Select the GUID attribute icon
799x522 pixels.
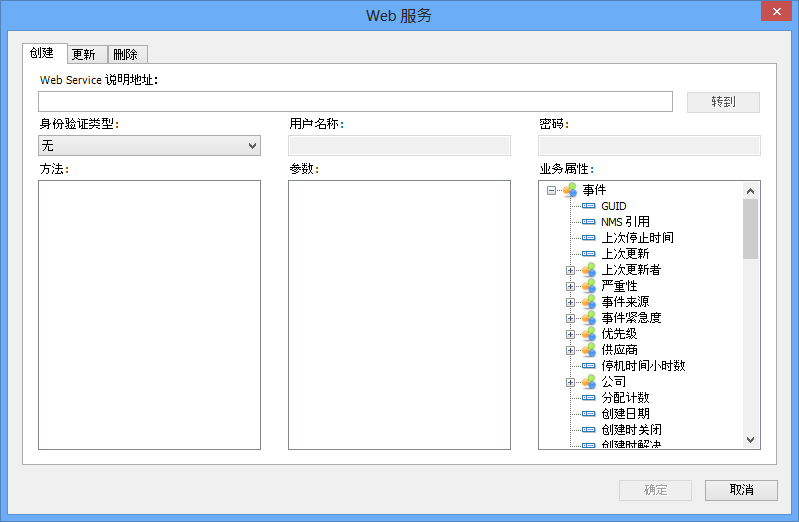tap(588, 206)
